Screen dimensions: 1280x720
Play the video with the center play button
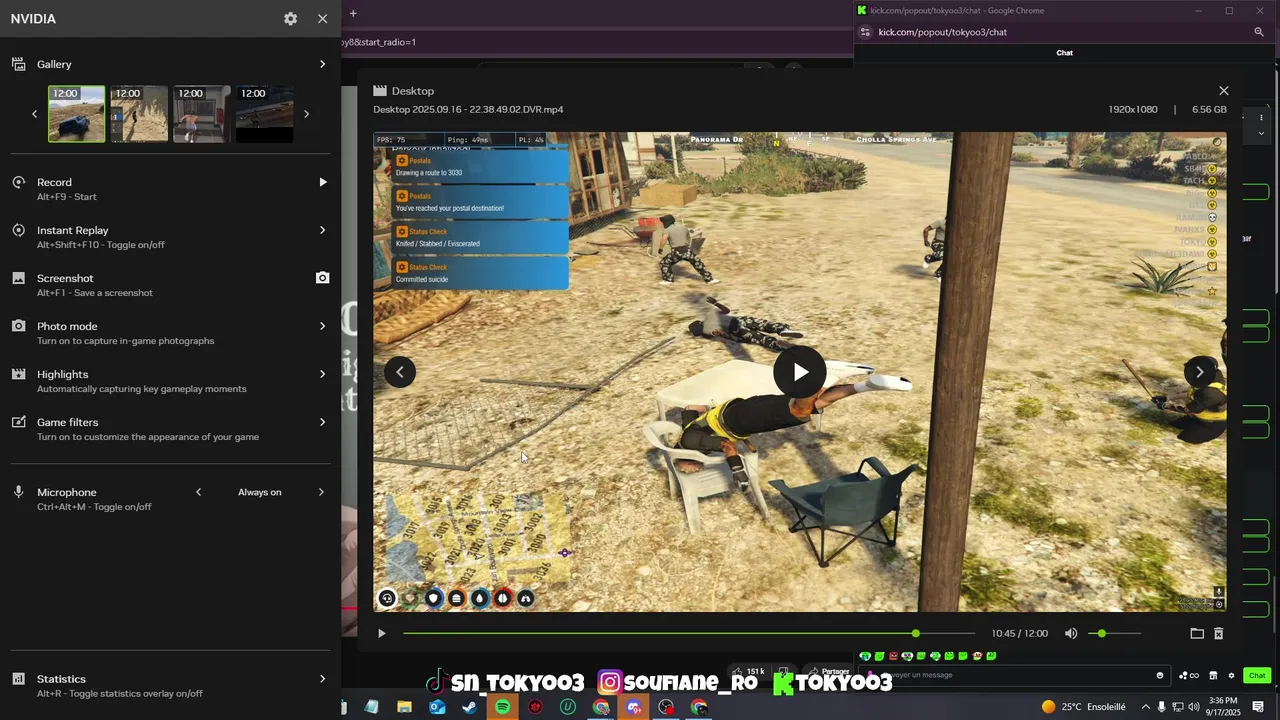pos(800,372)
